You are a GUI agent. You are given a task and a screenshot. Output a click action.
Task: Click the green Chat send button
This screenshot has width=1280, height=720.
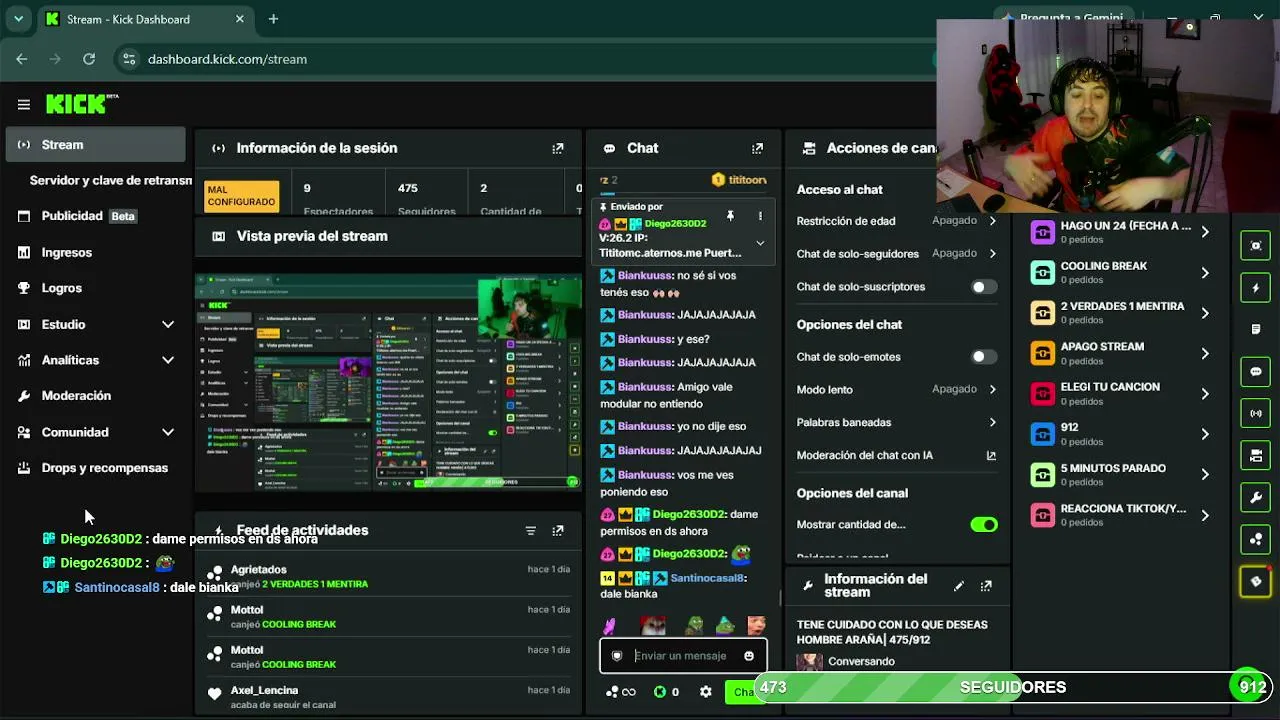coord(742,692)
